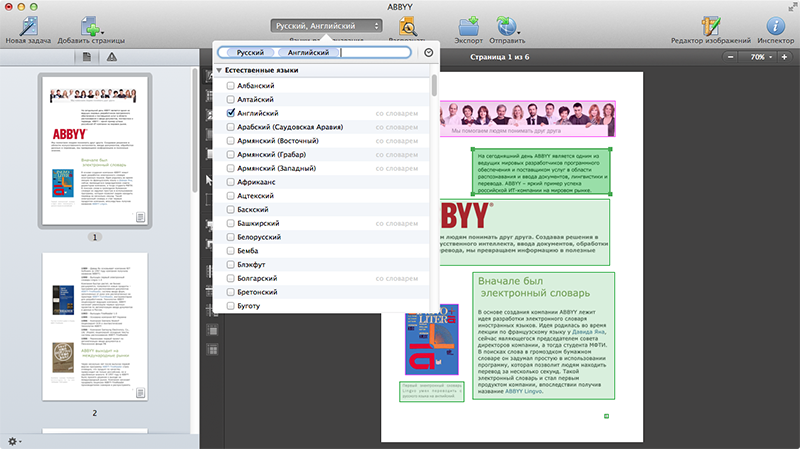The image size is (800, 449).
Task: Click the Русский language token
Action: 250,52
